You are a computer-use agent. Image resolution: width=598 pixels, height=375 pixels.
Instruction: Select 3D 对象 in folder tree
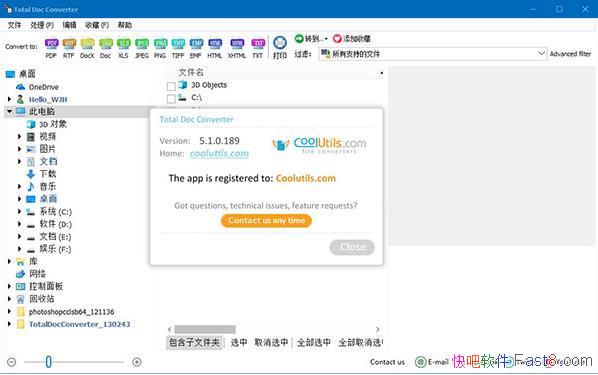point(53,124)
